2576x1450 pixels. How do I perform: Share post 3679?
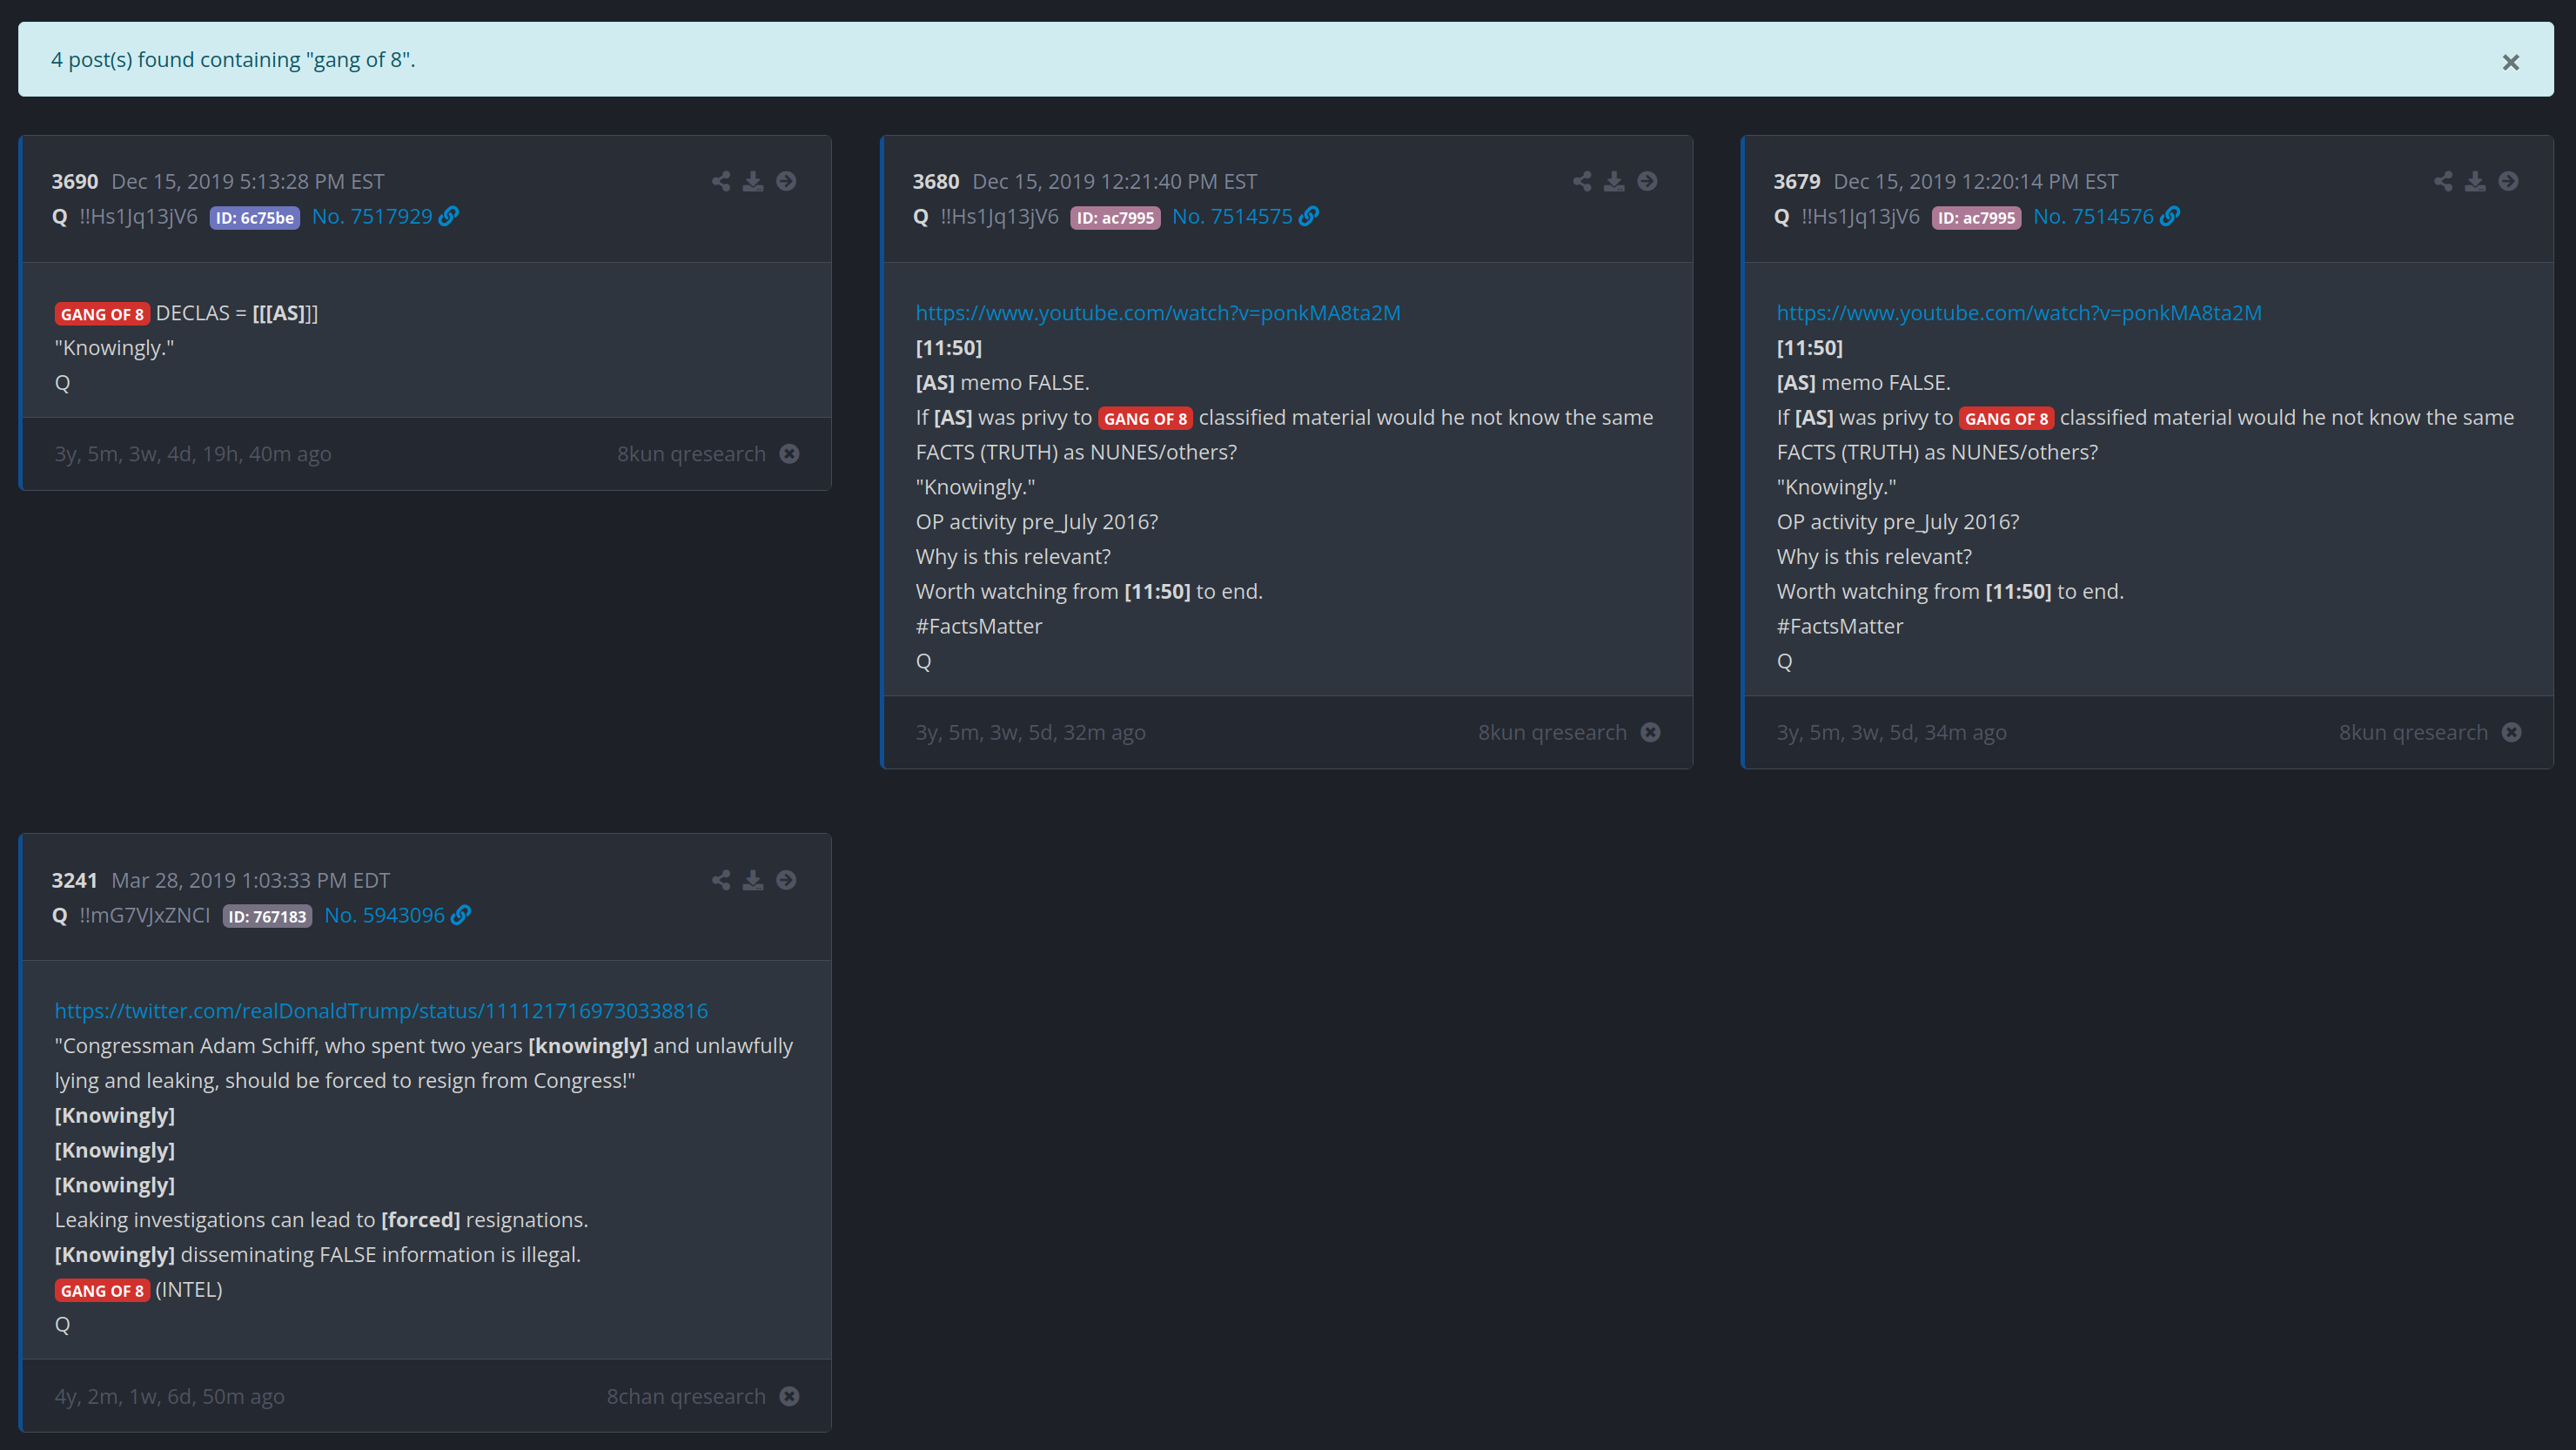tap(2443, 181)
